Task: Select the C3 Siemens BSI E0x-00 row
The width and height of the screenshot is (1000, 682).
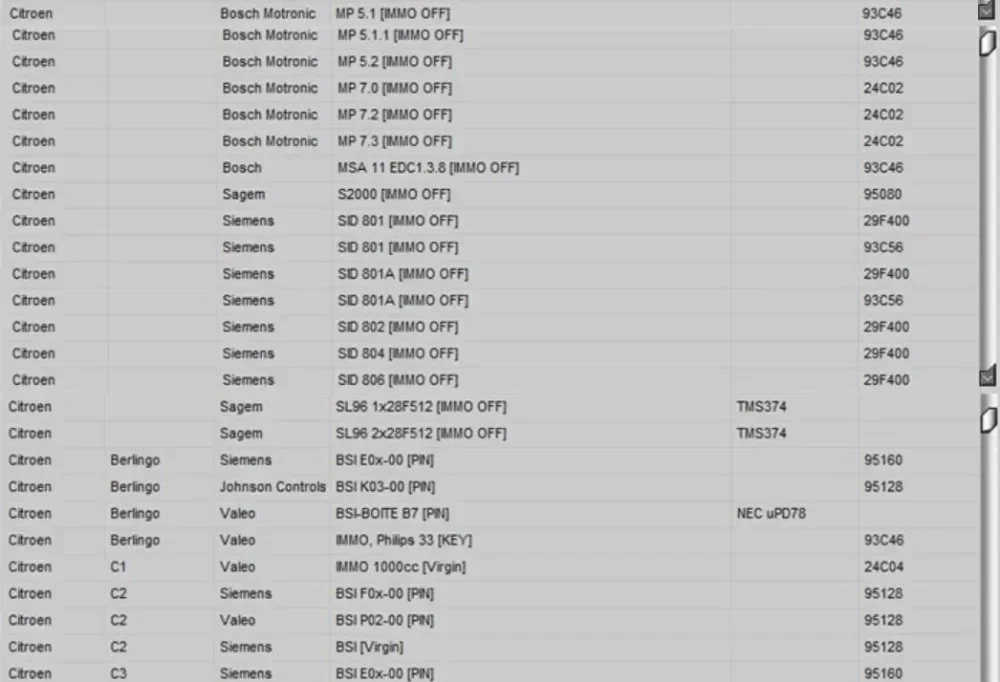Action: [490, 672]
